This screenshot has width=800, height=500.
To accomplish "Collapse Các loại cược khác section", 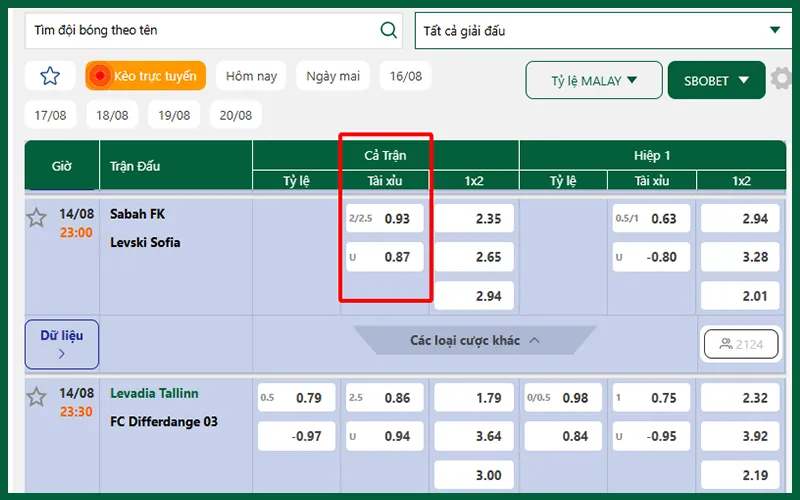I will 474,340.
